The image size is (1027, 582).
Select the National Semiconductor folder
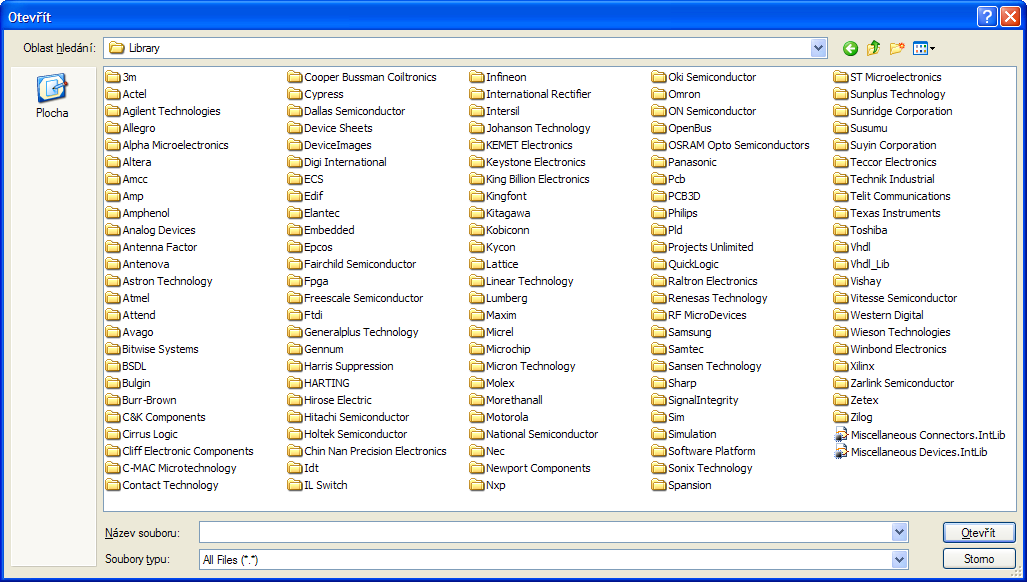(541, 434)
